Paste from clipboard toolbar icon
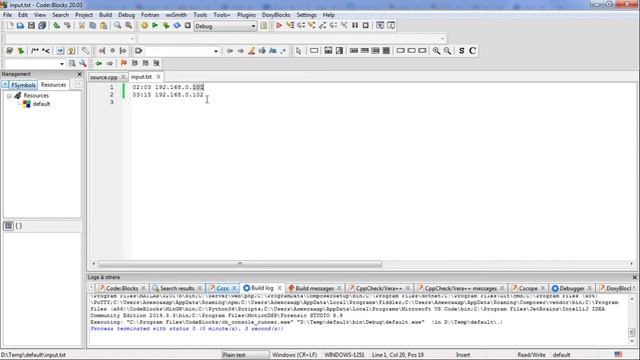The image size is (640, 360). 104,26
